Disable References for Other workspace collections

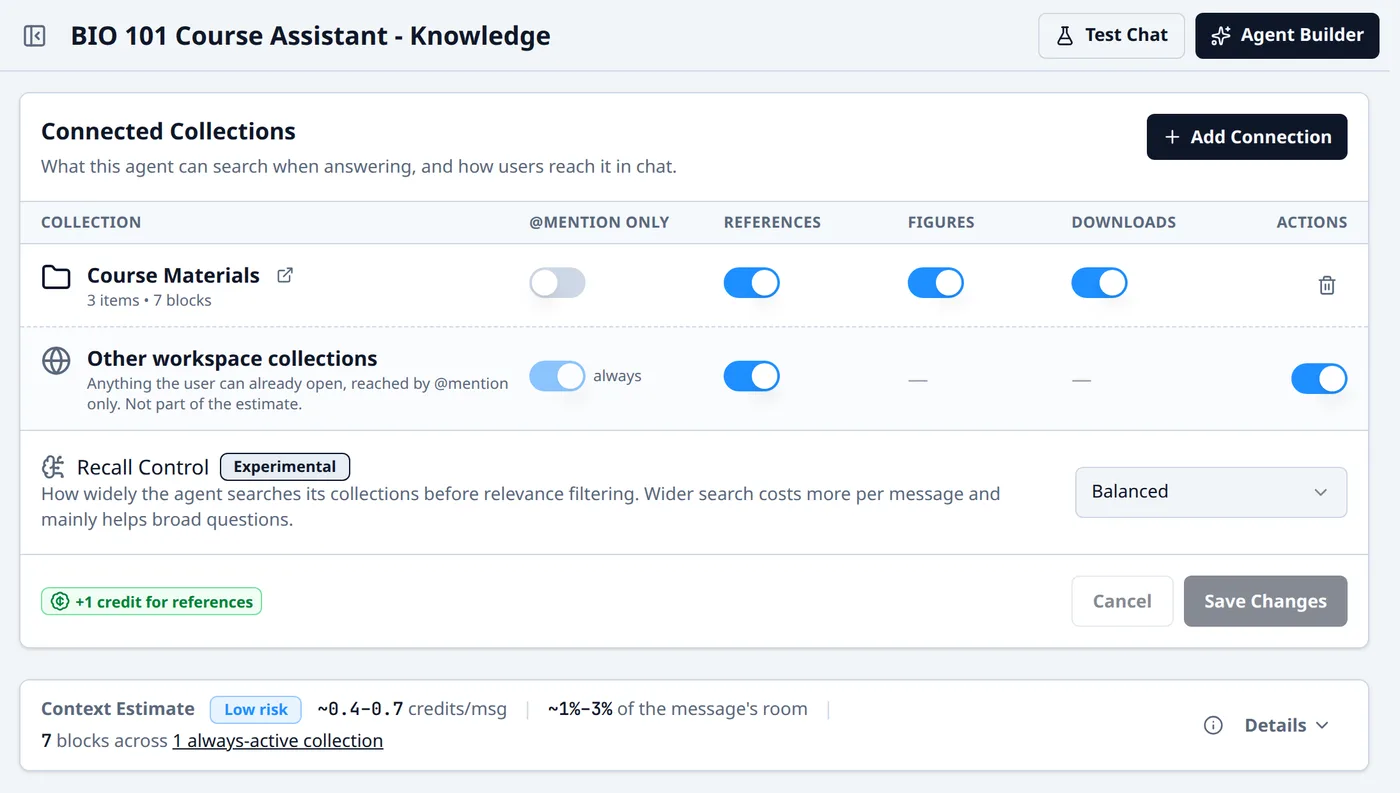pyautogui.click(x=751, y=376)
